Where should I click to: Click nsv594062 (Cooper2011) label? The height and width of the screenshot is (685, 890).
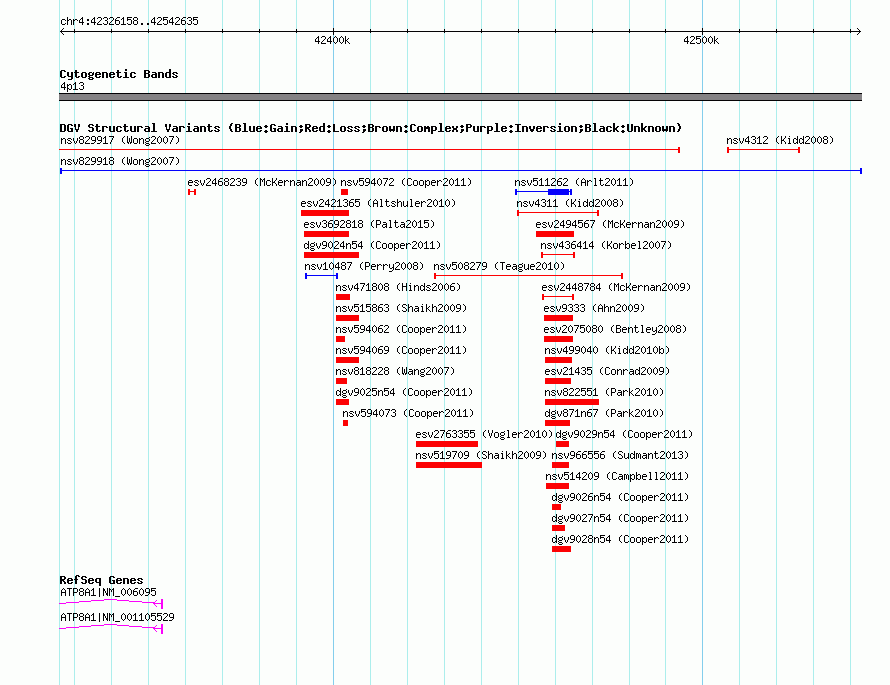[401, 329]
